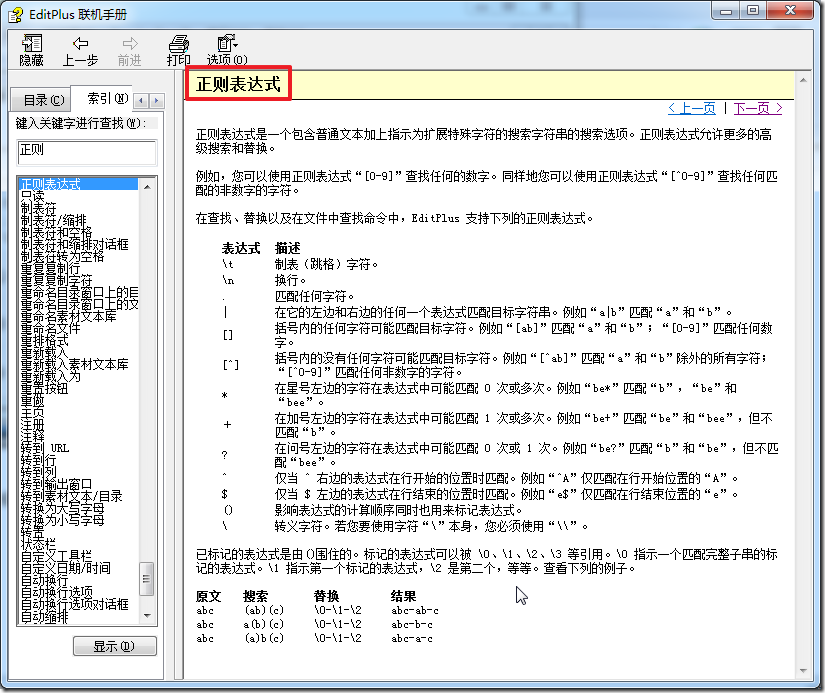The height and width of the screenshot is (693, 825).
Task: Select index entry 转到输出窗口
Action: point(56,484)
